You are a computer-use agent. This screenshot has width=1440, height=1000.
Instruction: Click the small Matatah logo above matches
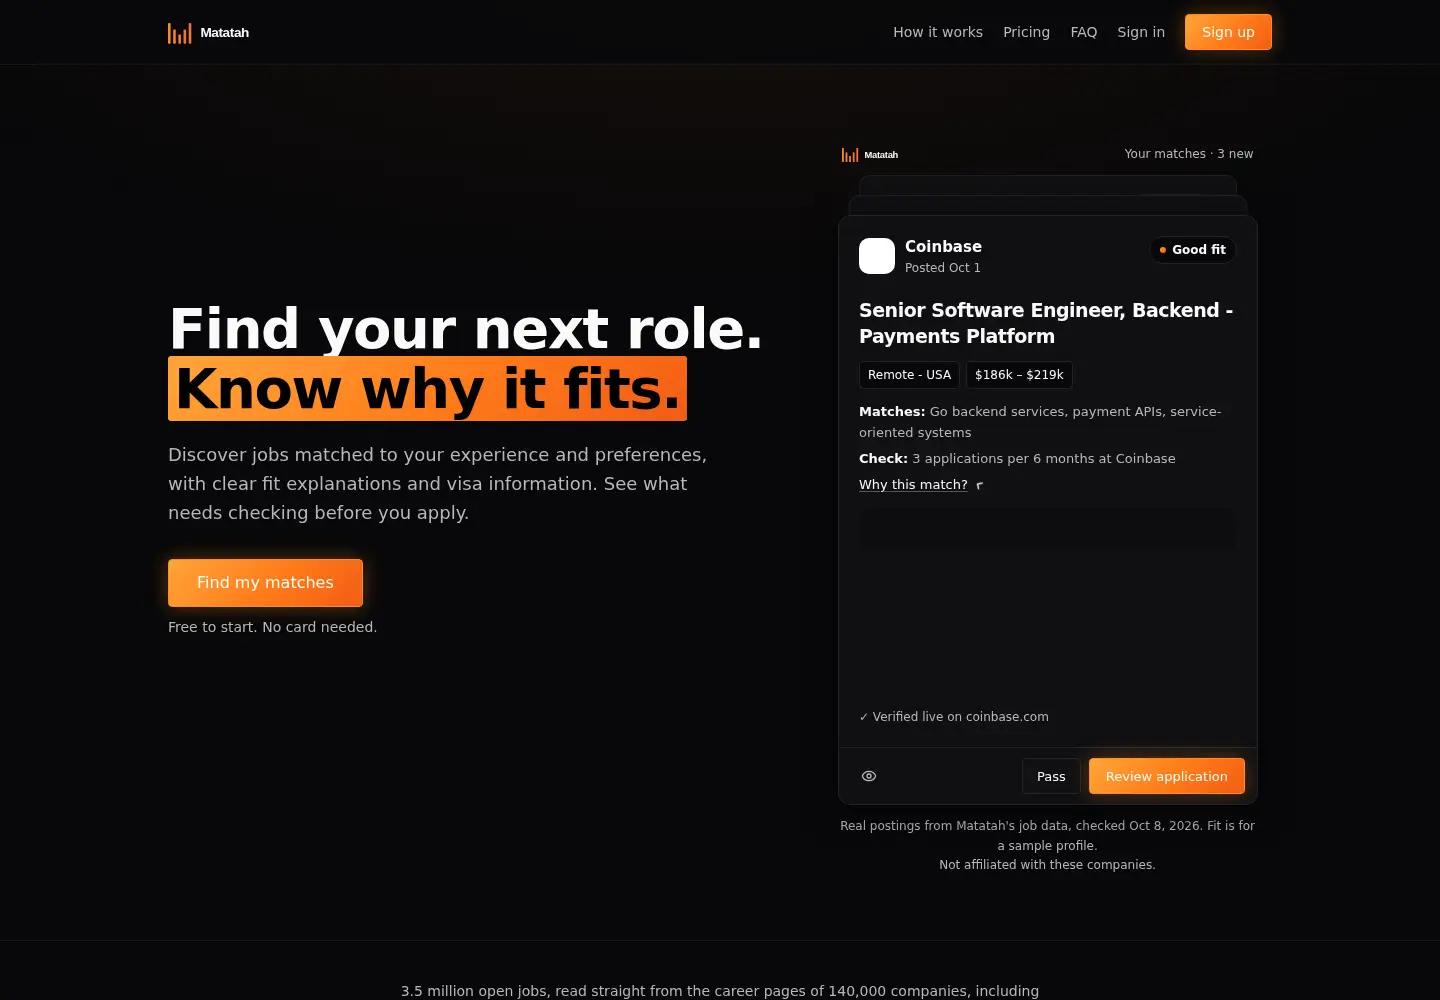[870, 155]
